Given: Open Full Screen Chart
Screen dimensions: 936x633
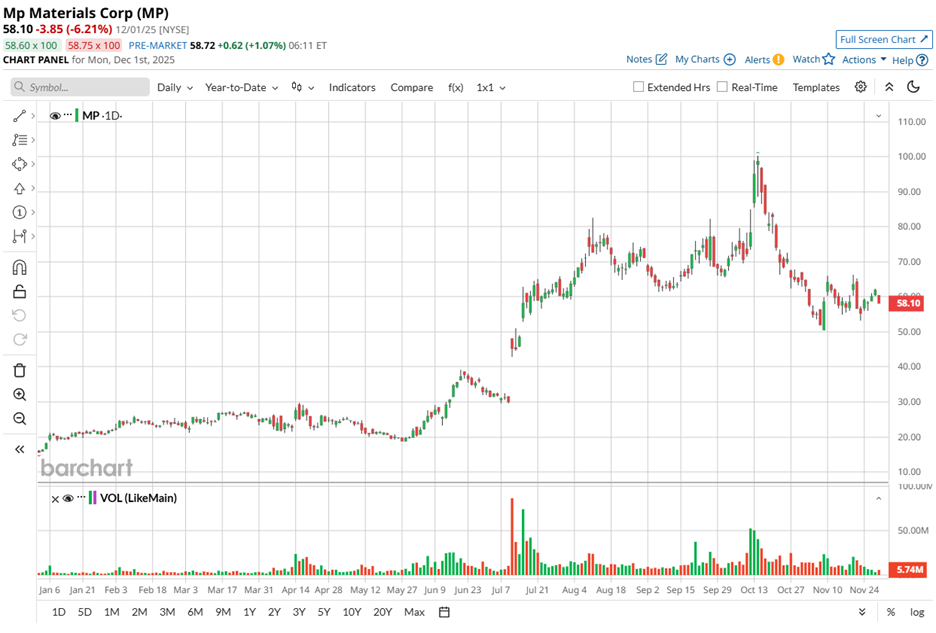Looking at the screenshot, I should coord(884,39).
